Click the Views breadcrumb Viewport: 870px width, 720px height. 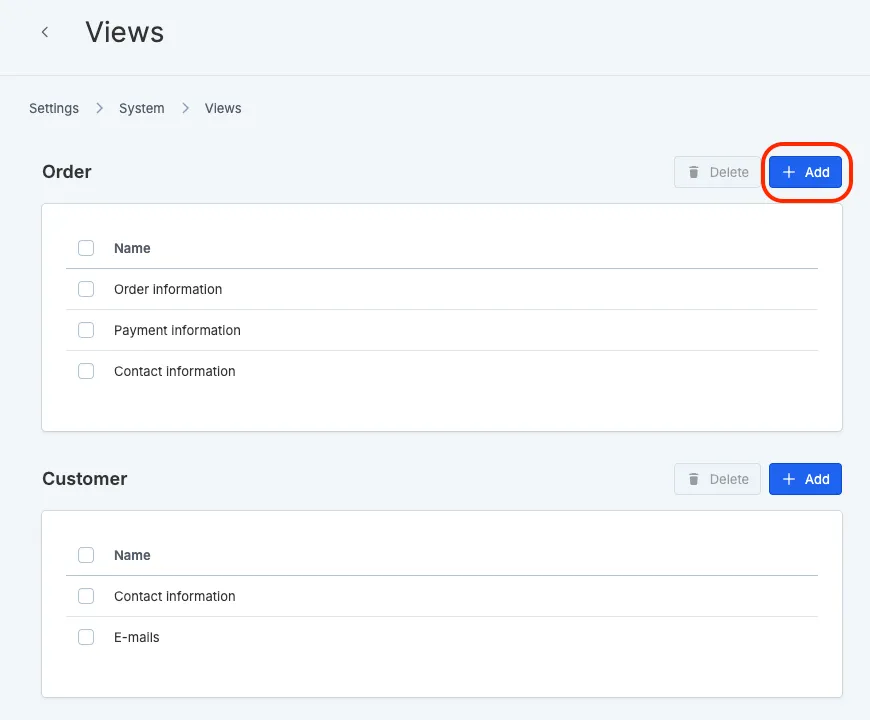[223, 108]
